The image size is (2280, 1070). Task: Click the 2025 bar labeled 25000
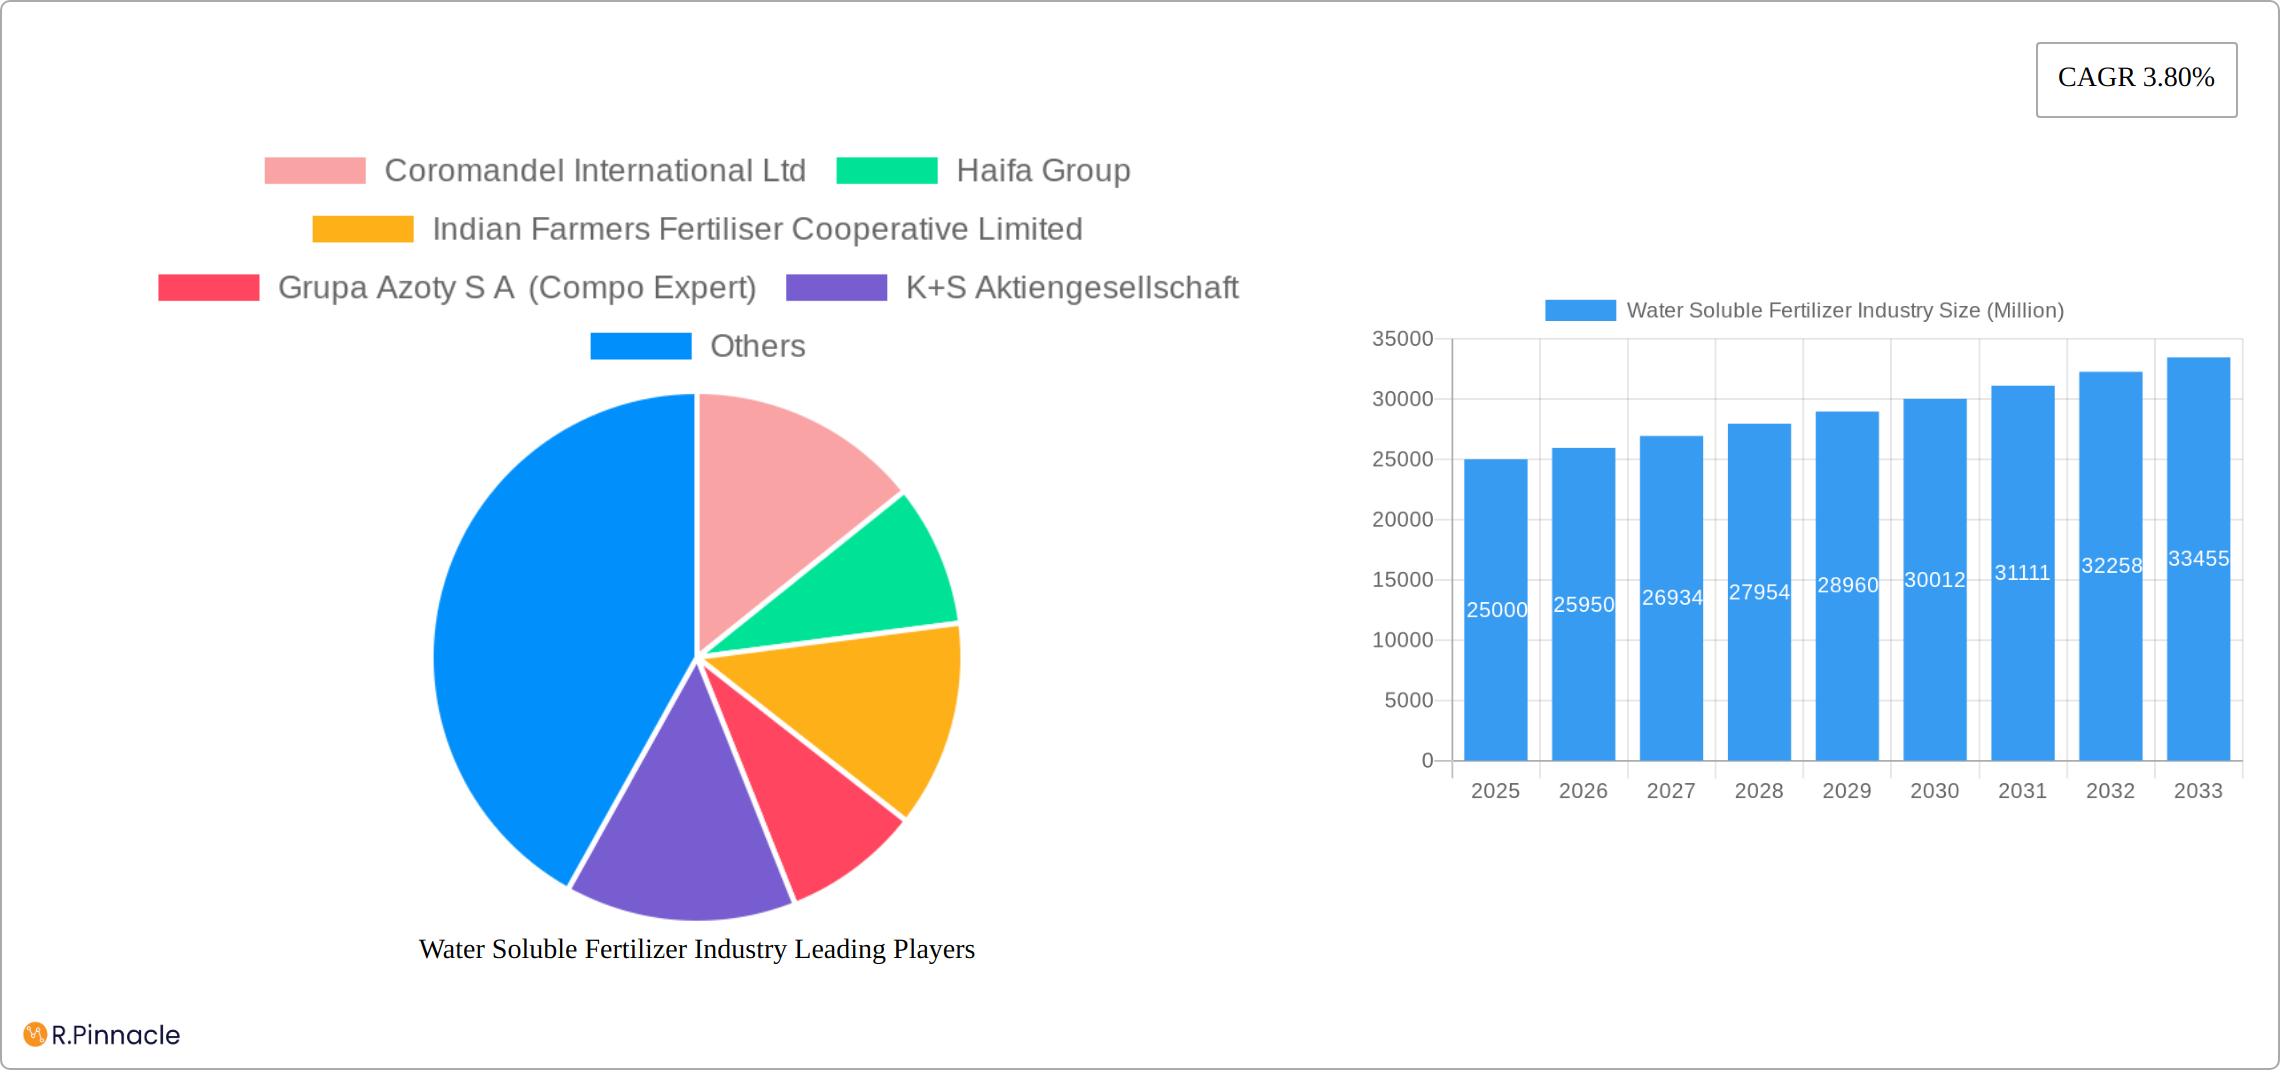click(1496, 610)
